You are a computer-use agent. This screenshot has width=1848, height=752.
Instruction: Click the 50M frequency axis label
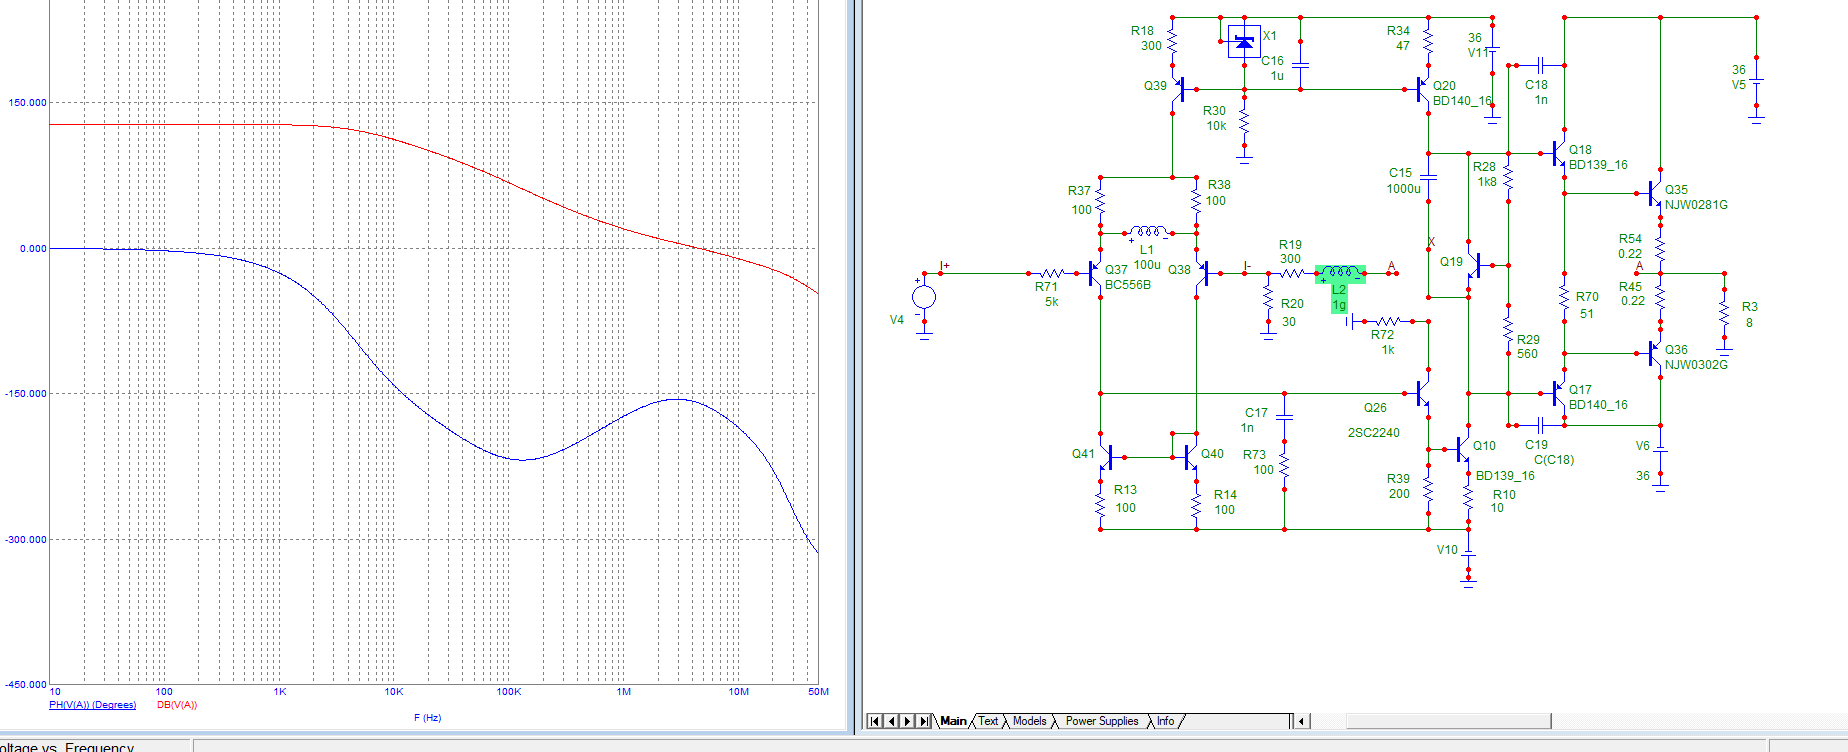(818, 692)
